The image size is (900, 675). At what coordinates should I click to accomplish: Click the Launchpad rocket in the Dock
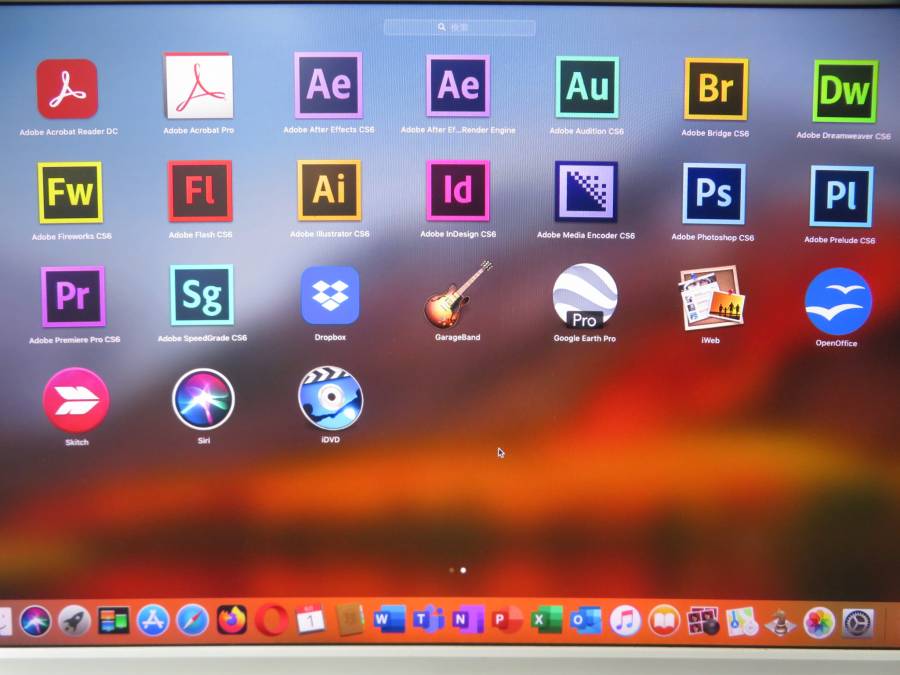[74, 621]
